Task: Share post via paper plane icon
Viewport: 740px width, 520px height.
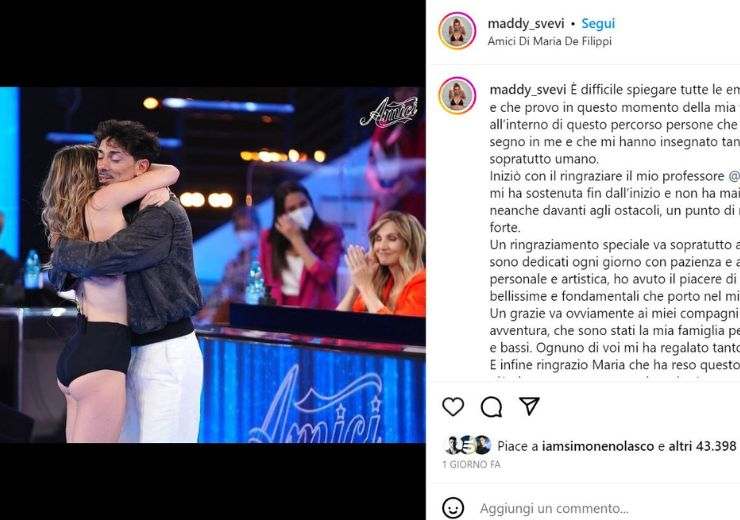Action: (529, 406)
